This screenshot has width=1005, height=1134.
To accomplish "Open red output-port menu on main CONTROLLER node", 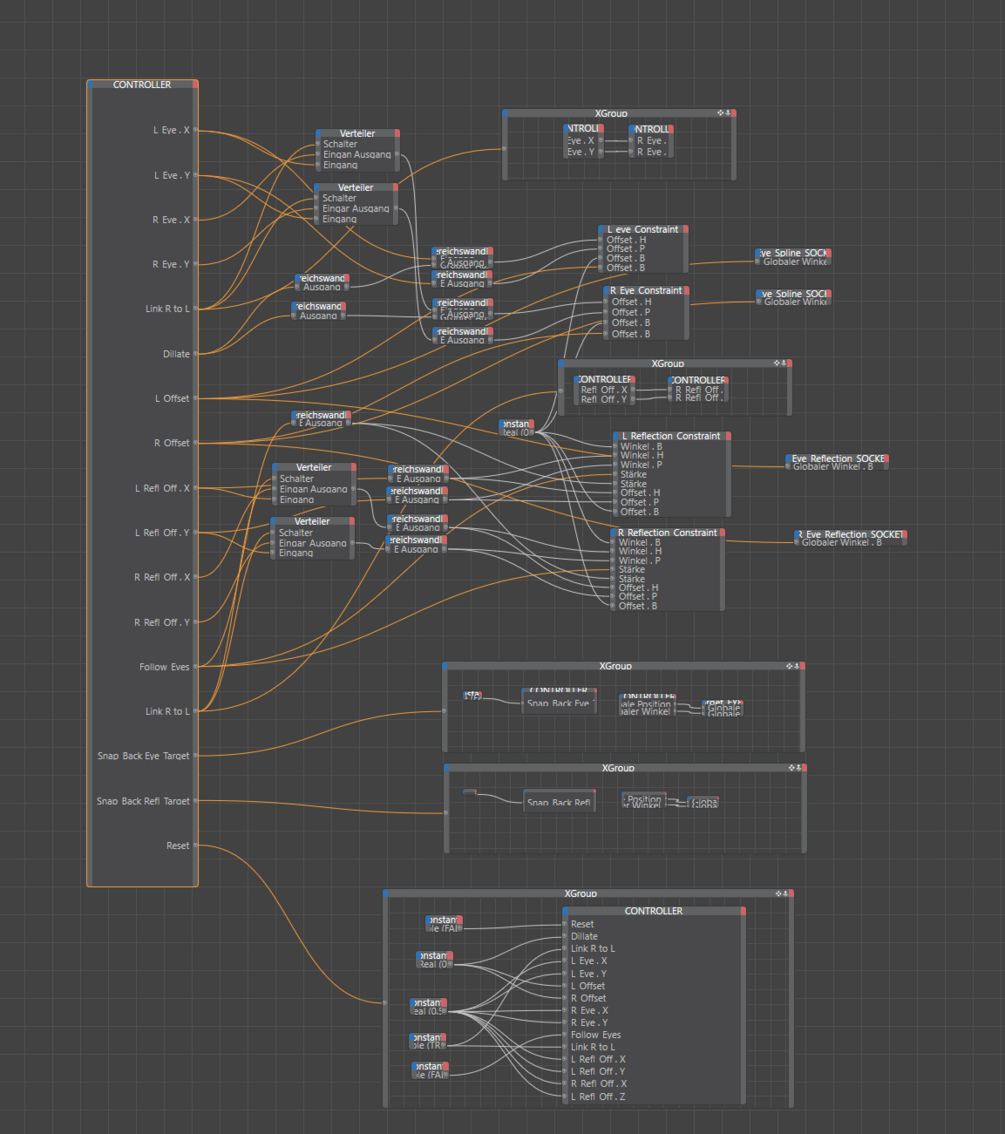I will coord(195,85).
